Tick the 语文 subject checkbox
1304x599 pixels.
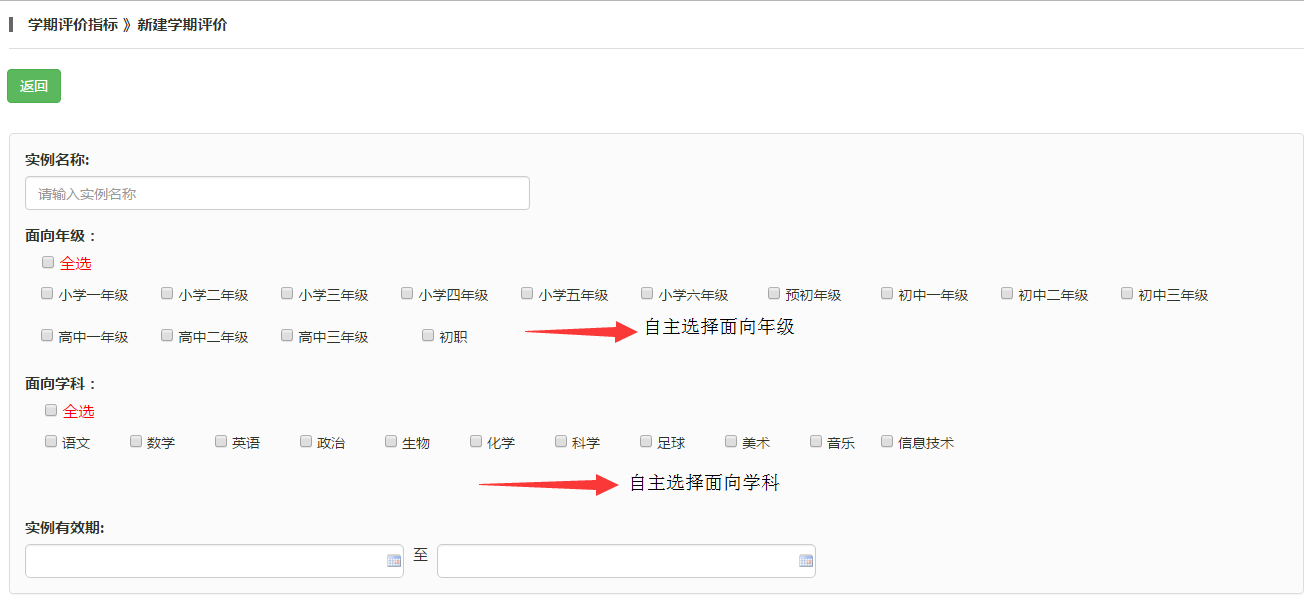click(x=51, y=441)
